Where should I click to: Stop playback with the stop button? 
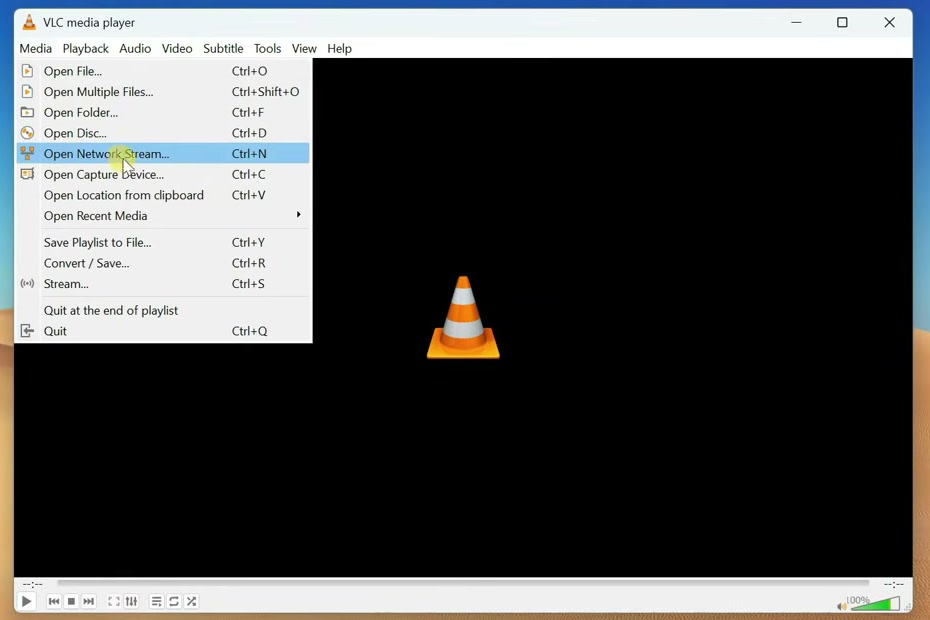coord(71,602)
